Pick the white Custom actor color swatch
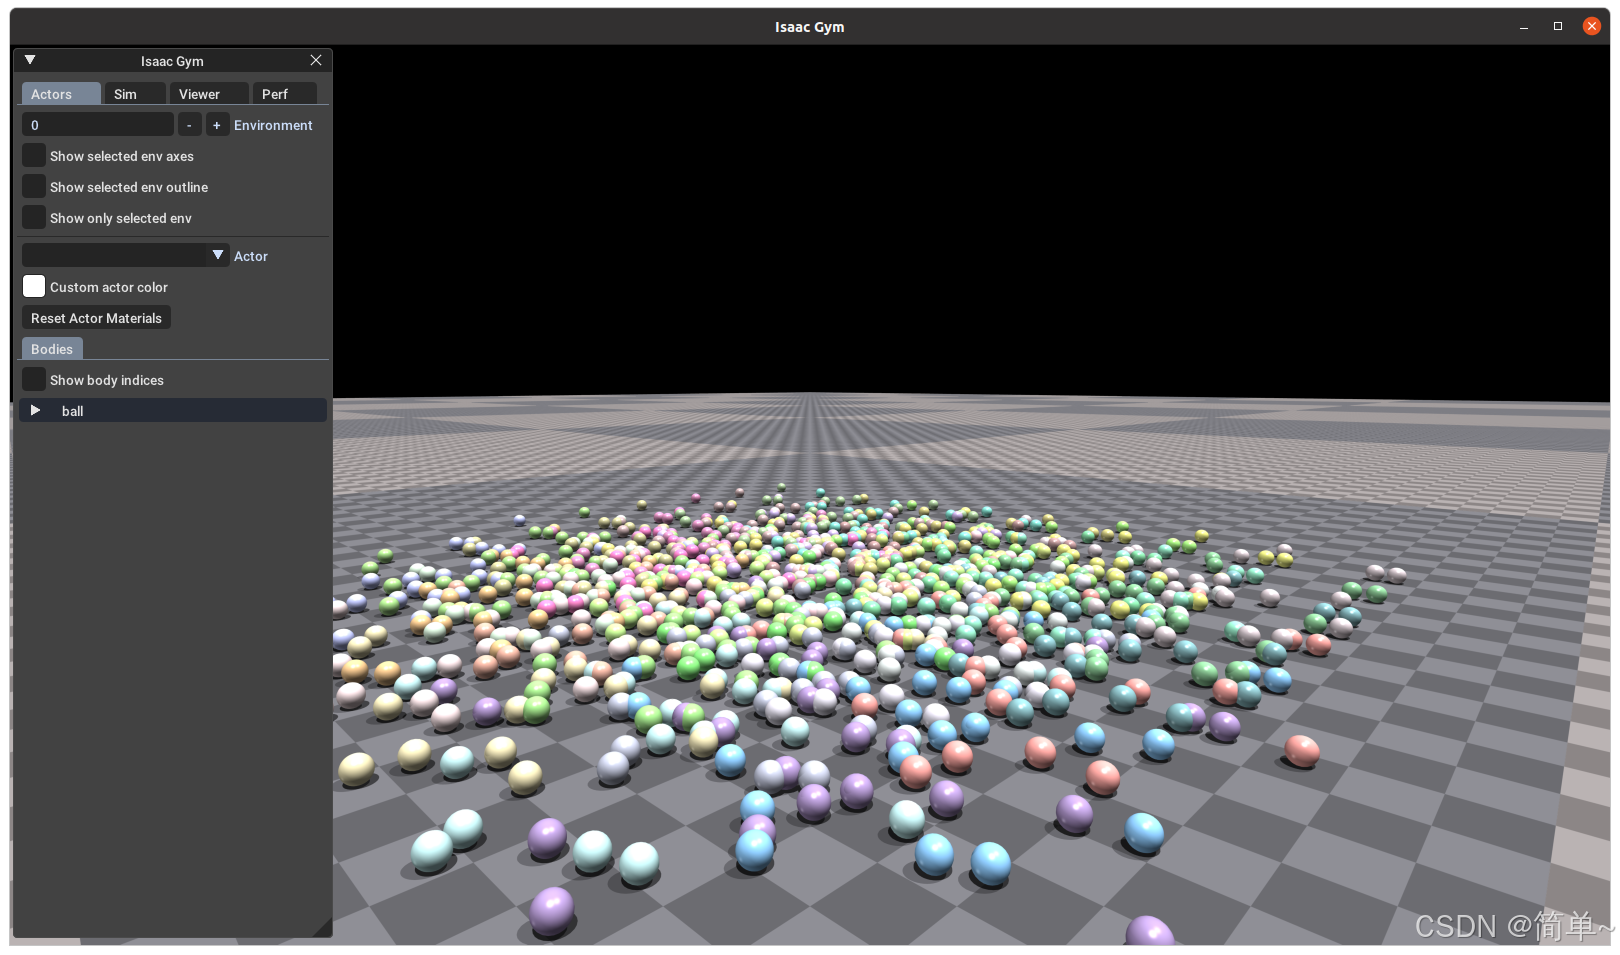Screen dimensions: 1620x955 click(x=34, y=287)
